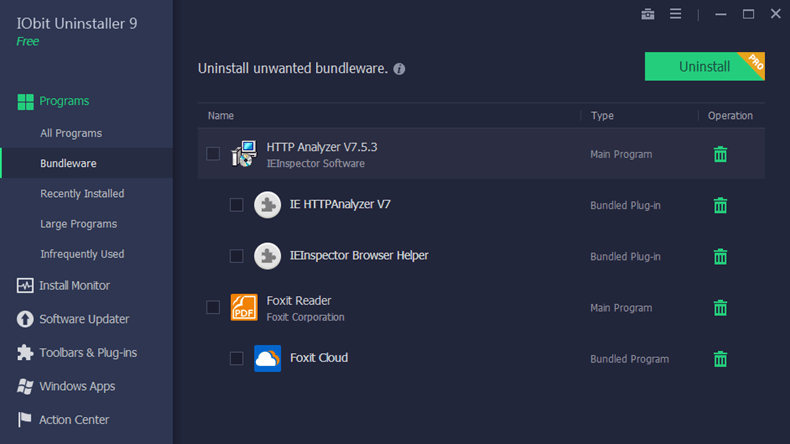Screen dimensions: 790x444
Task: Click the Free edition label
Action: pyautogui.click(x=27, y=41)
